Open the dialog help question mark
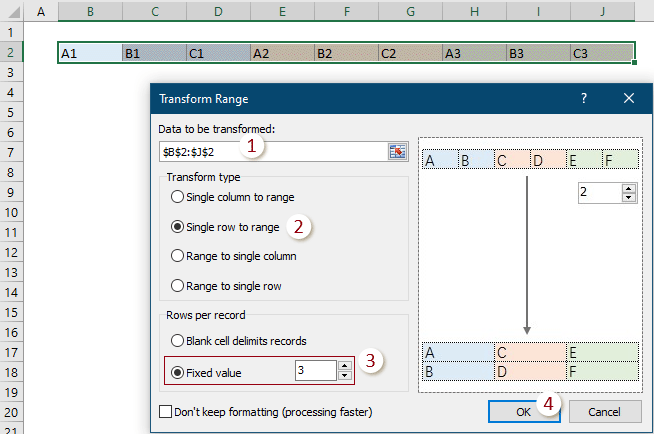Viewport: 654px width, 434px height. click(x=584, y=98)
